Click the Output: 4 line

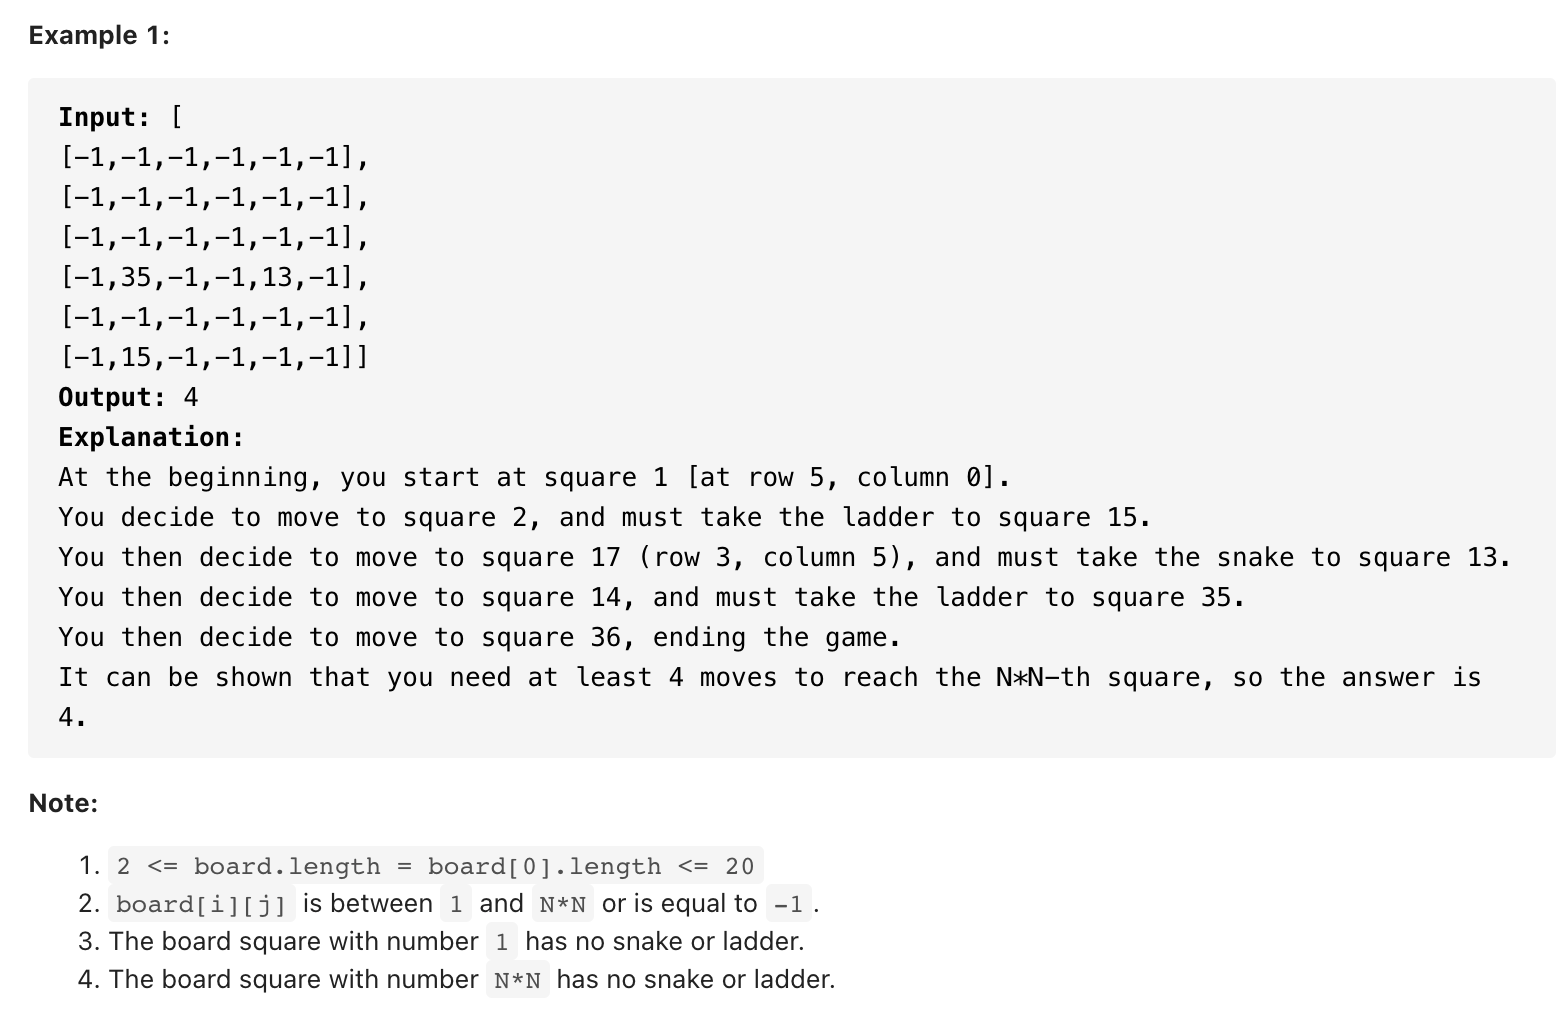[x=128, y=397]
